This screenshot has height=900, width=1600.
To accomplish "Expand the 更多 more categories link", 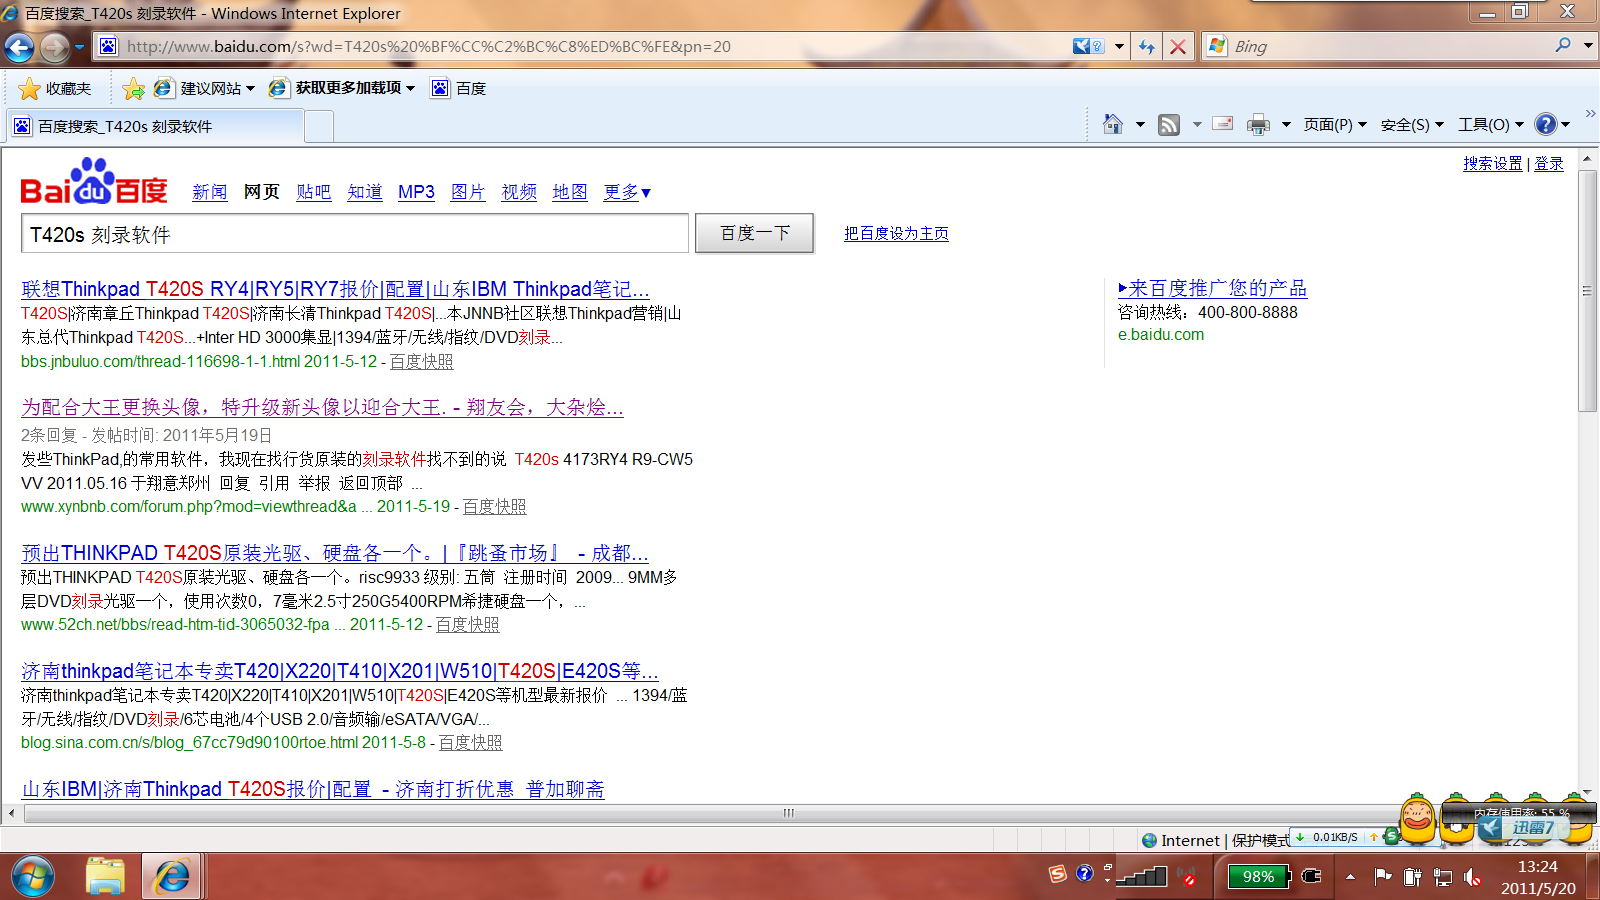I will pos(627,192).
